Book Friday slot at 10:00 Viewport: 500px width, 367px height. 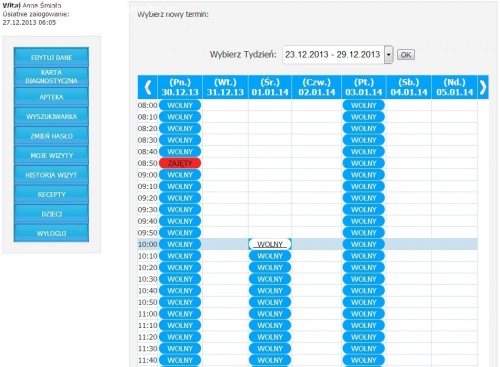364,244
